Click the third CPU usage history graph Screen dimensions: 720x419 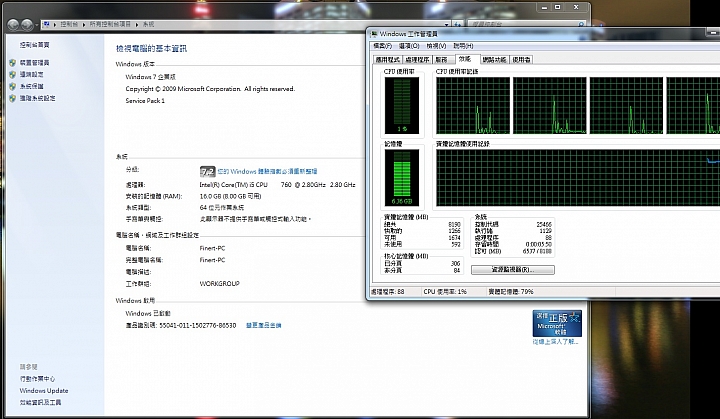click(x=626, y=105)
